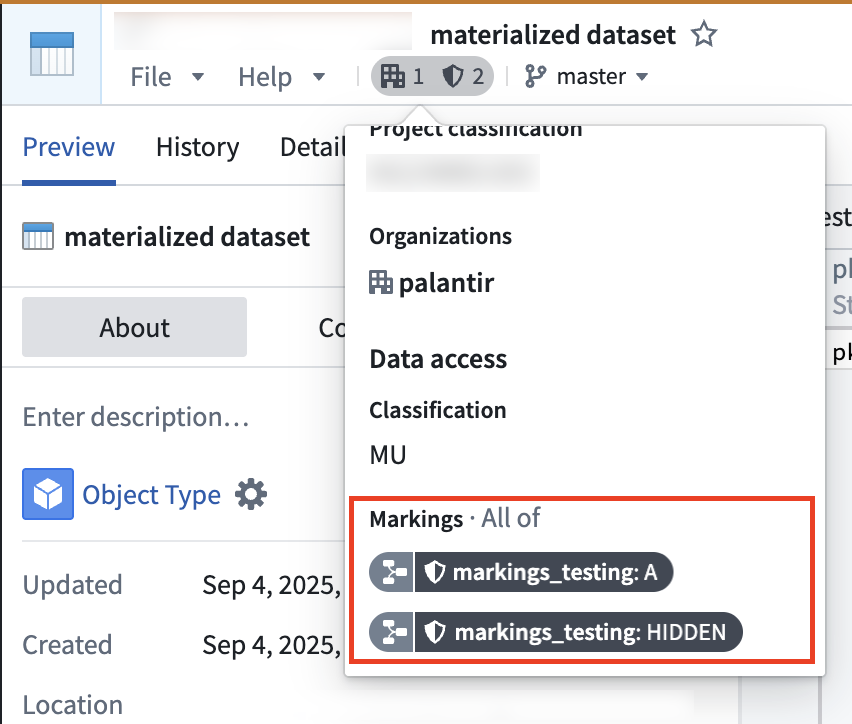Click the markings_testing: A marking tag
The image size is (852, 724).
click(x=521, y=572)
